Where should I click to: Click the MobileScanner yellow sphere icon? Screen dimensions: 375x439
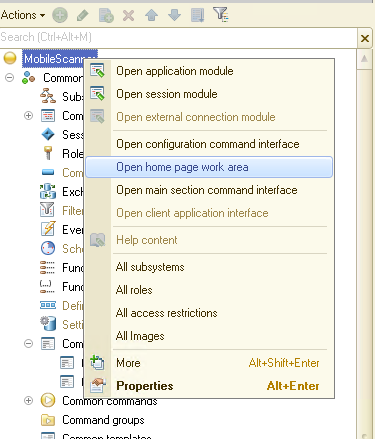point(10,58)
